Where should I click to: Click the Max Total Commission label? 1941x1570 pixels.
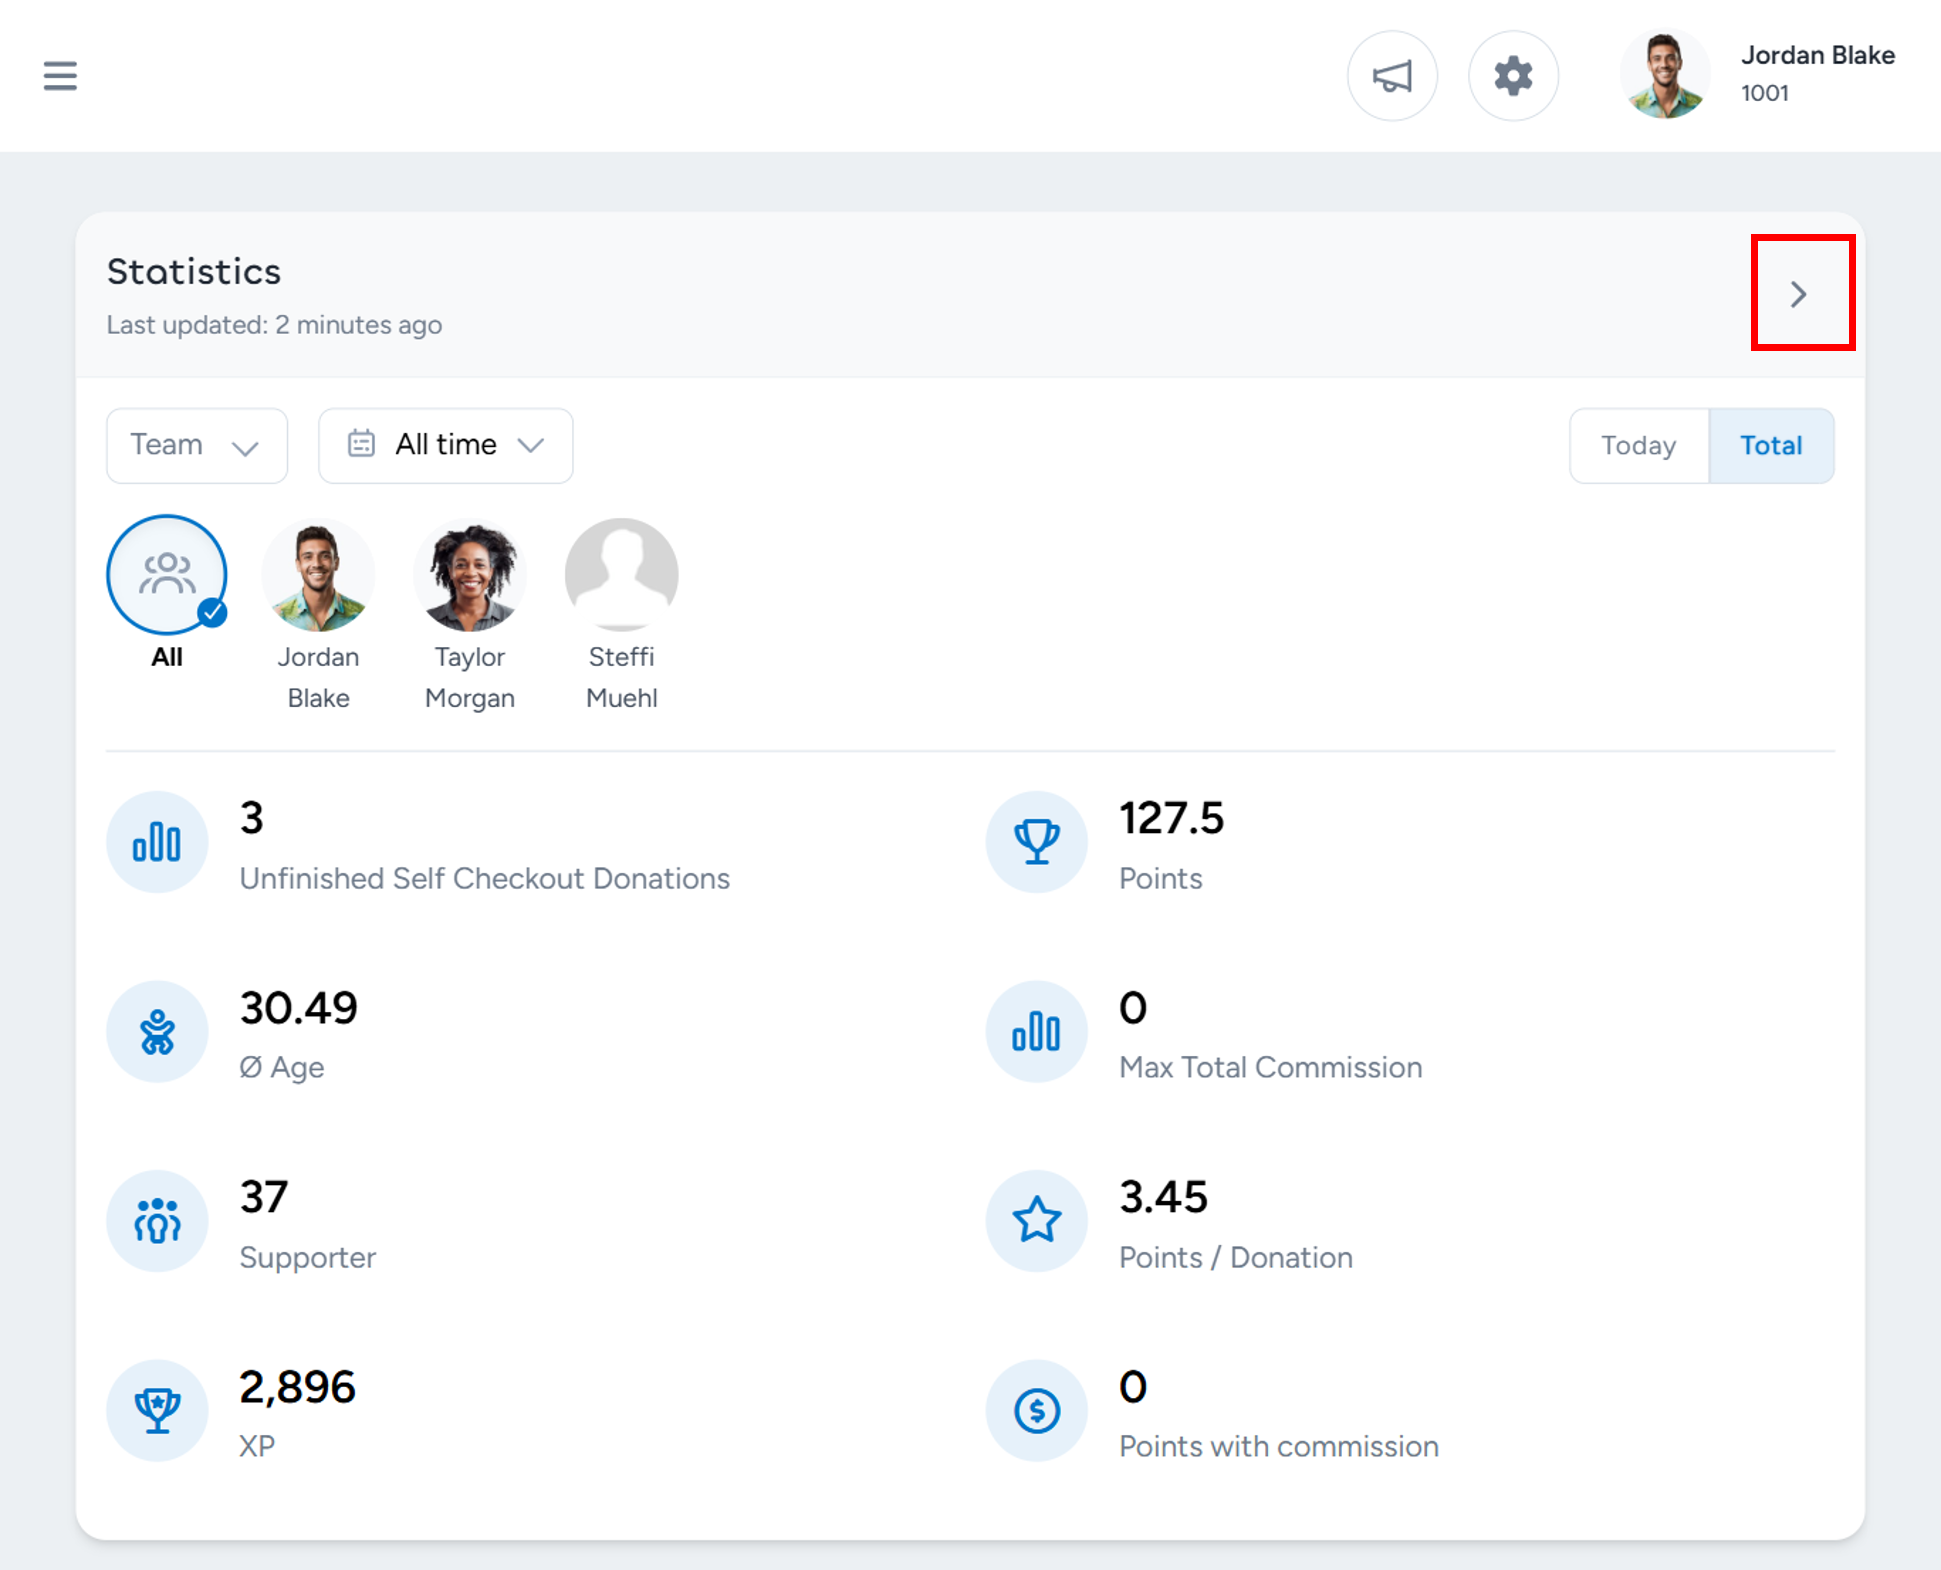[1270, 1067]
